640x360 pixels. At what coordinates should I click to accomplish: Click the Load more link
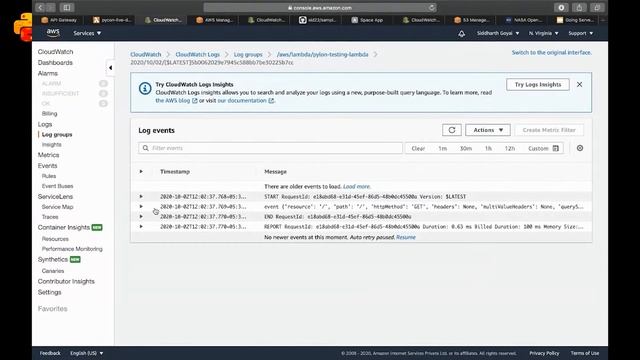pos(357,186)
